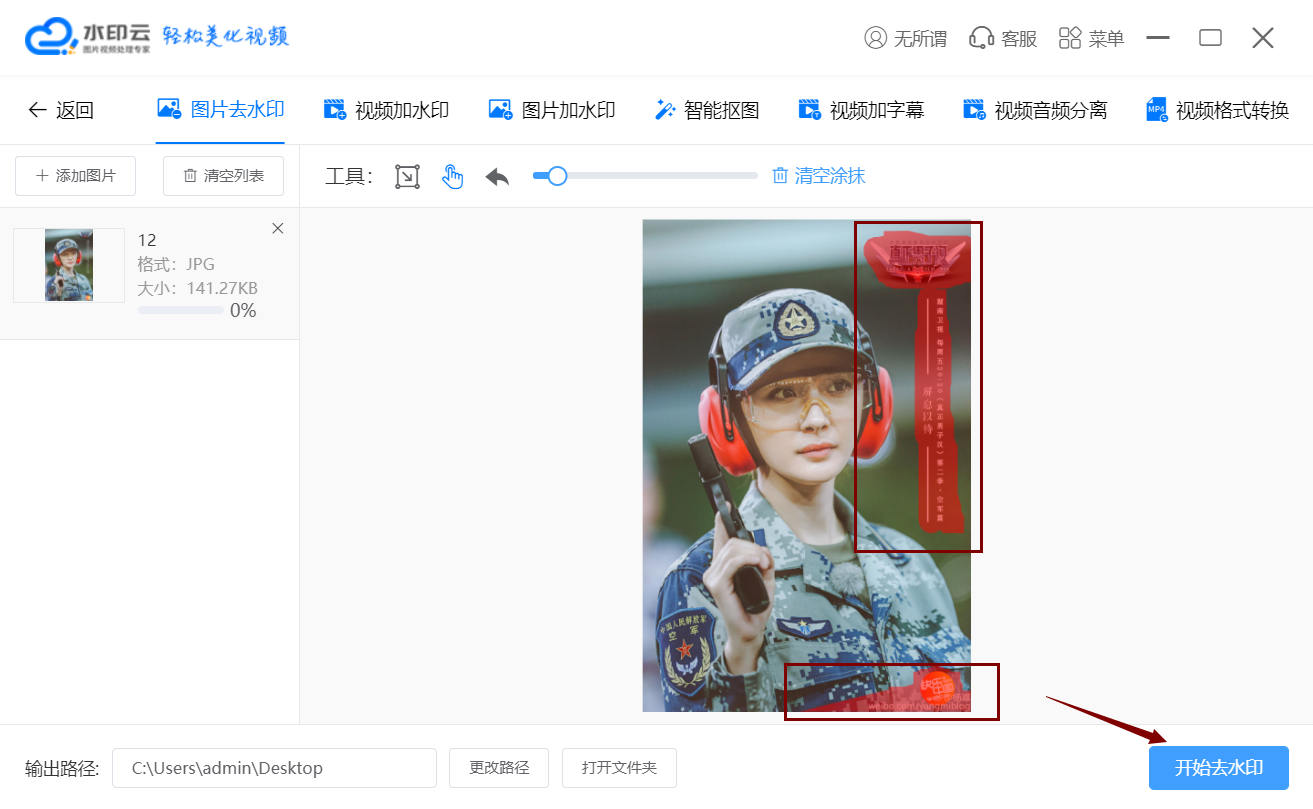Remove image 12 from the list

(278, 228)
